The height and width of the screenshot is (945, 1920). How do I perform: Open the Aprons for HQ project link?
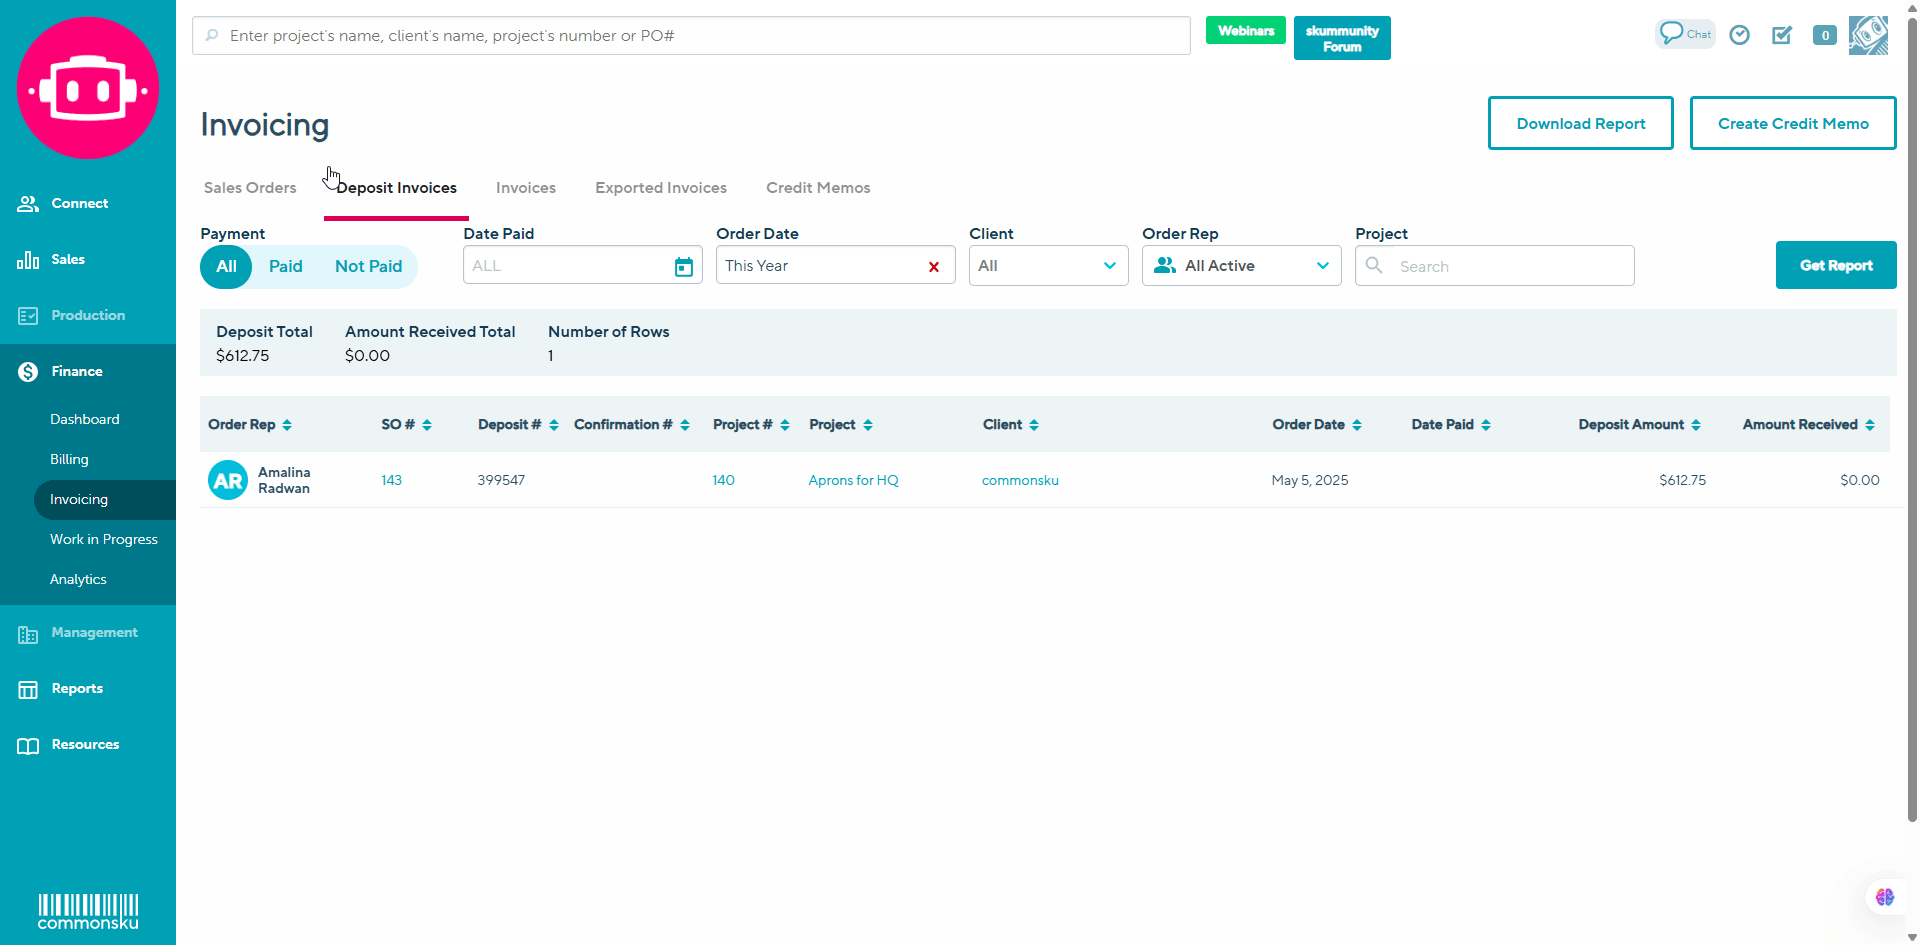853,481
